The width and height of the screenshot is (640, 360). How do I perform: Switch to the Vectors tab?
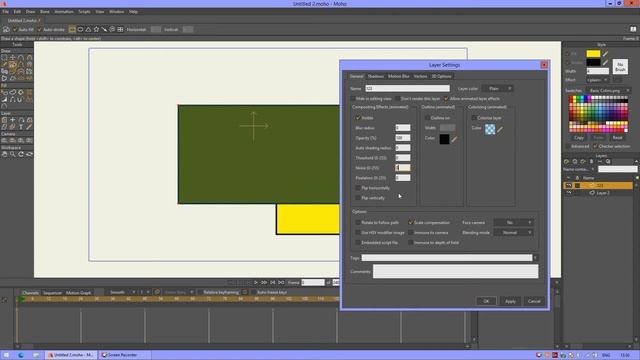(x=420, y=76)
